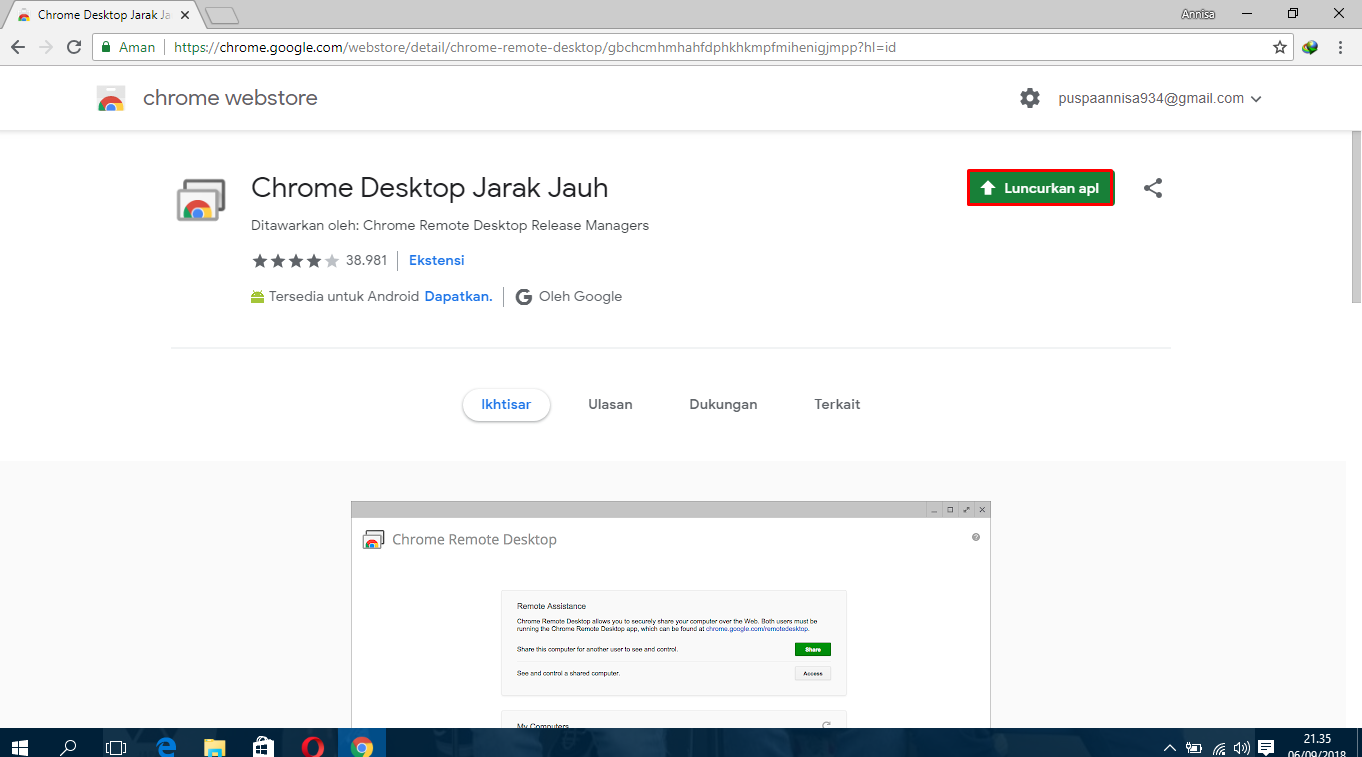Show hidden system tray icons chevron
Screen dimensions: 1362x757
(1170, 747)
